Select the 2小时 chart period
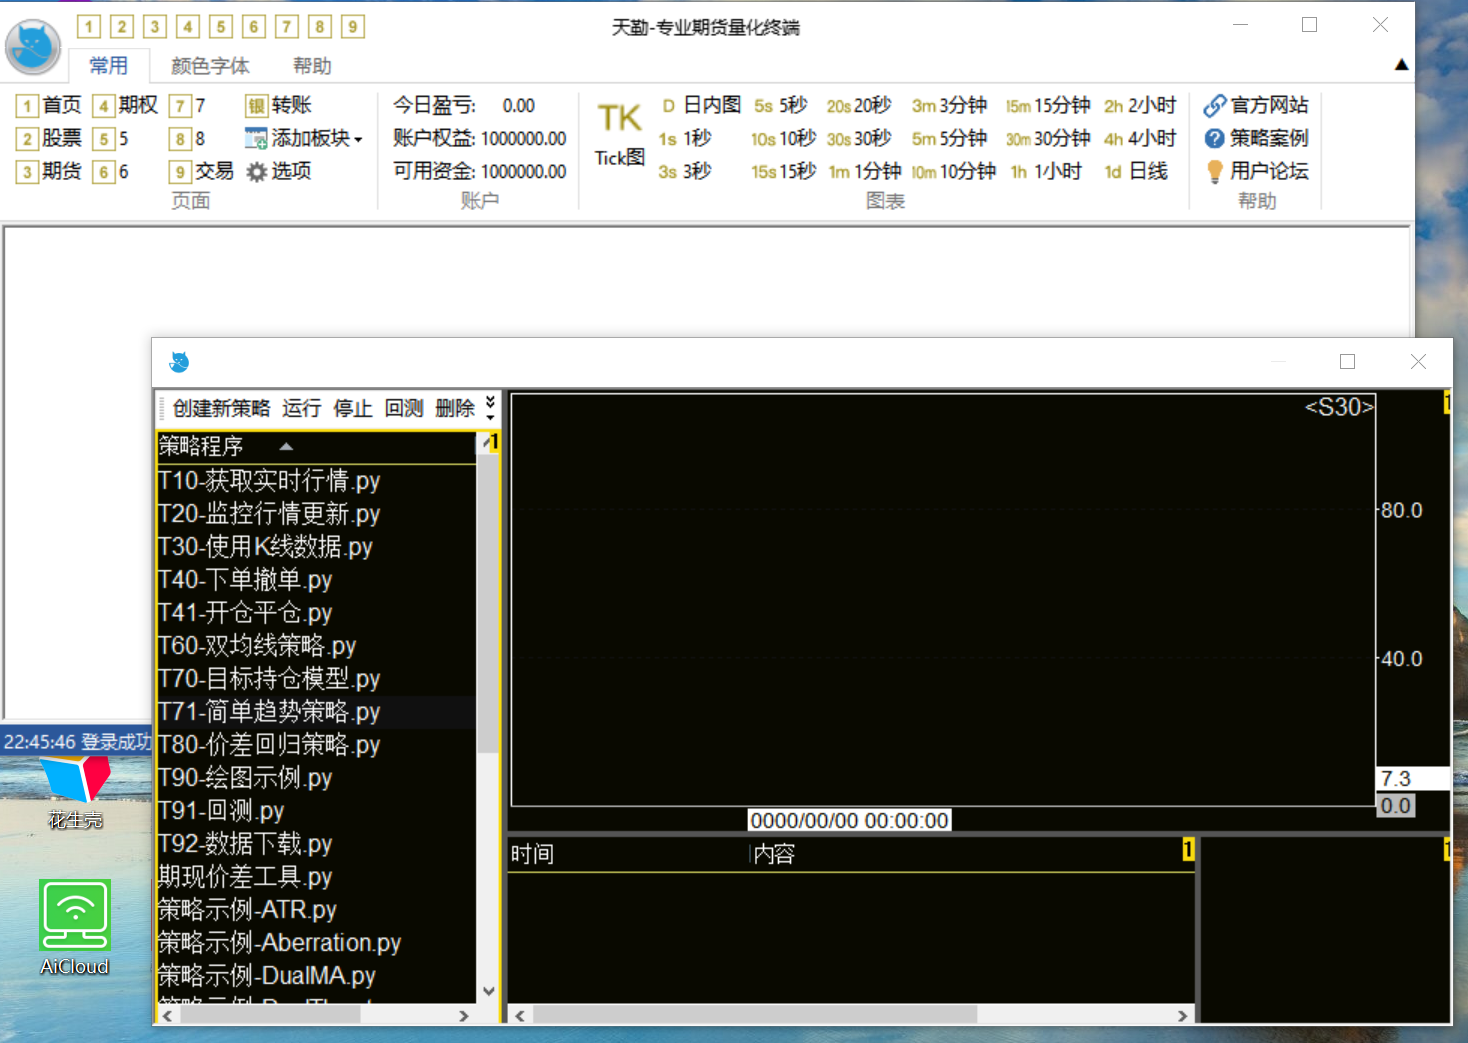Screen dimensions: 1468x1043 coord(1140,105)
